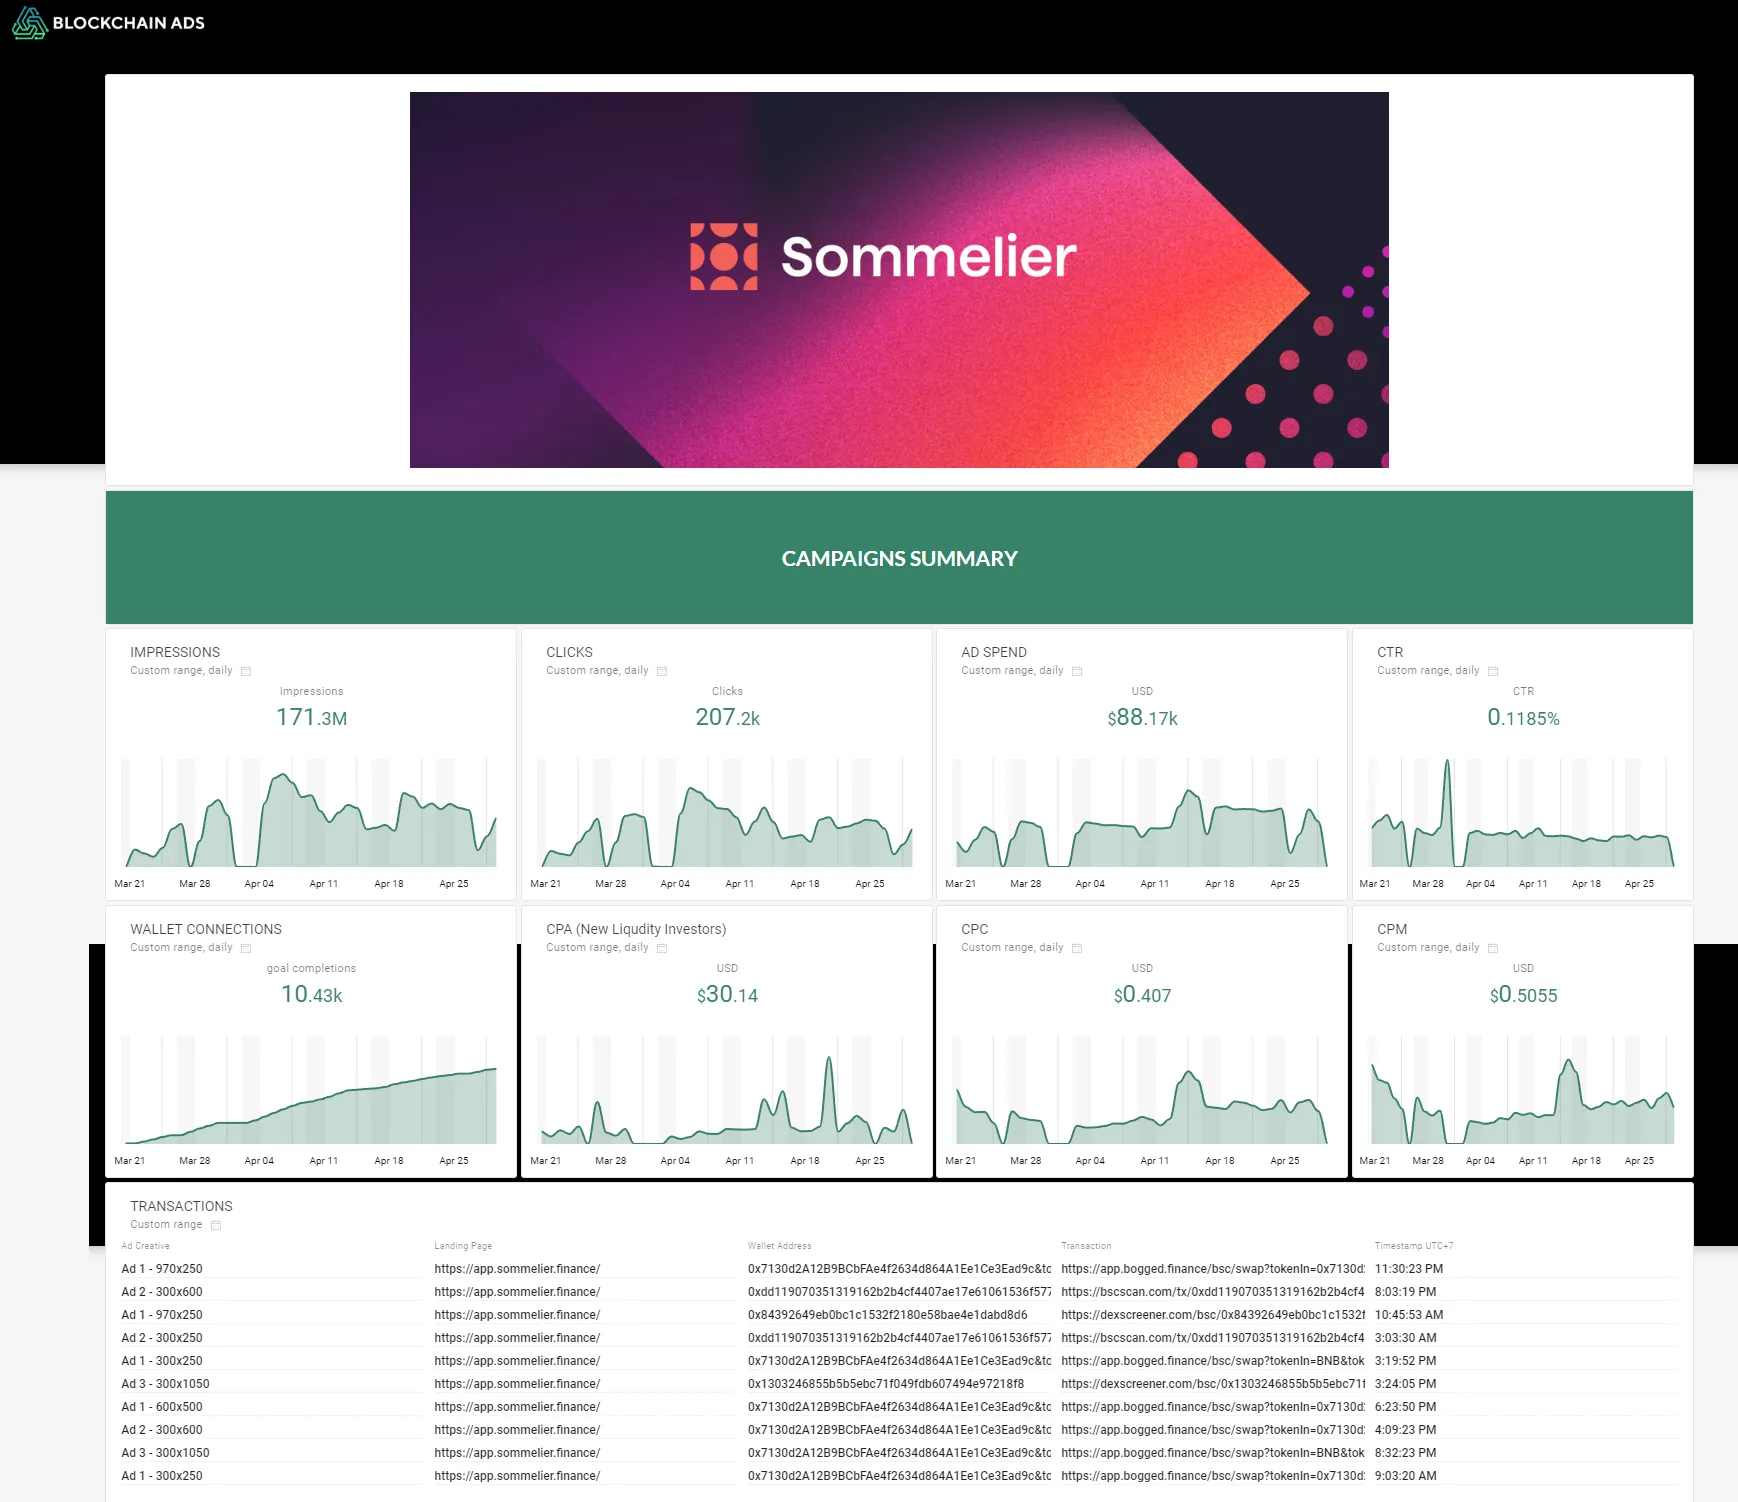Select the 8:32:23 PM timestamp
The height and width of the screenshot is (1502, 1738).
1405,1453
